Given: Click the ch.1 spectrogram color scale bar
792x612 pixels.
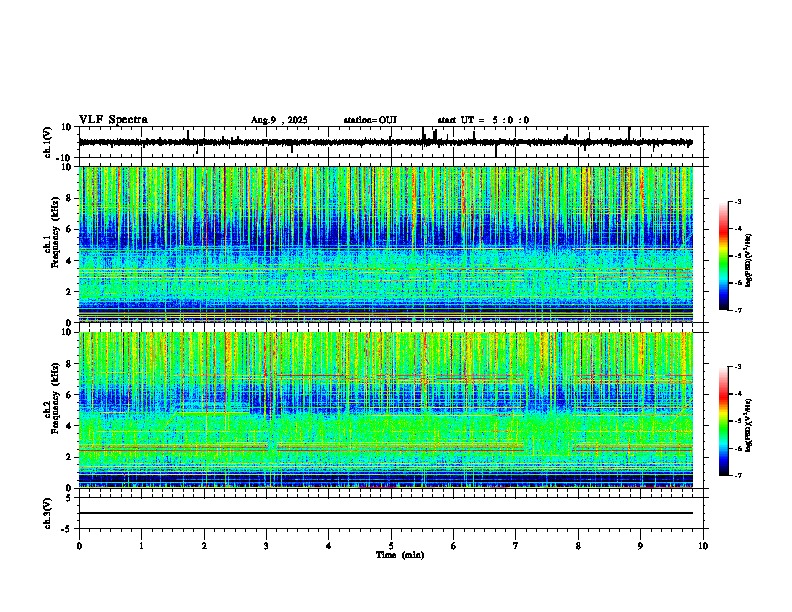Looking at the screenshot, I should point(724,256).
